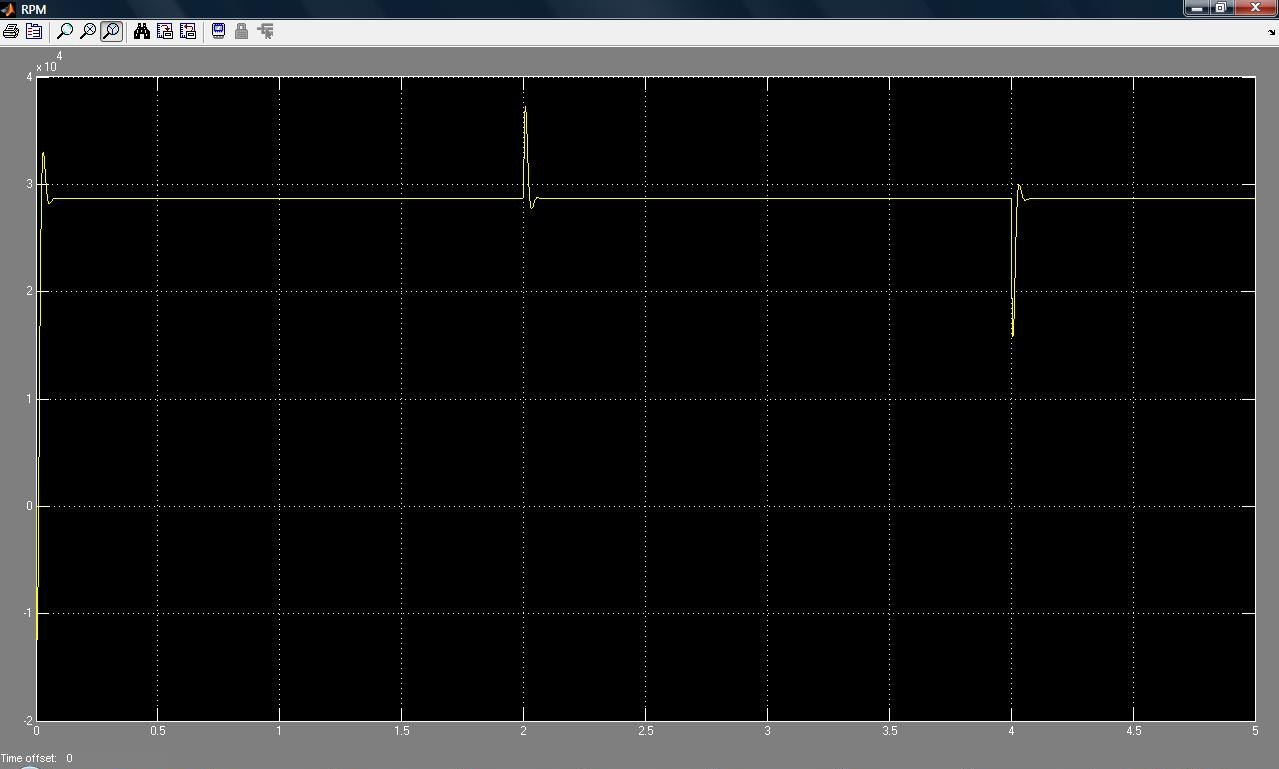
Task: Toggle the Floating scope icon
Action: tap(219, 31)
